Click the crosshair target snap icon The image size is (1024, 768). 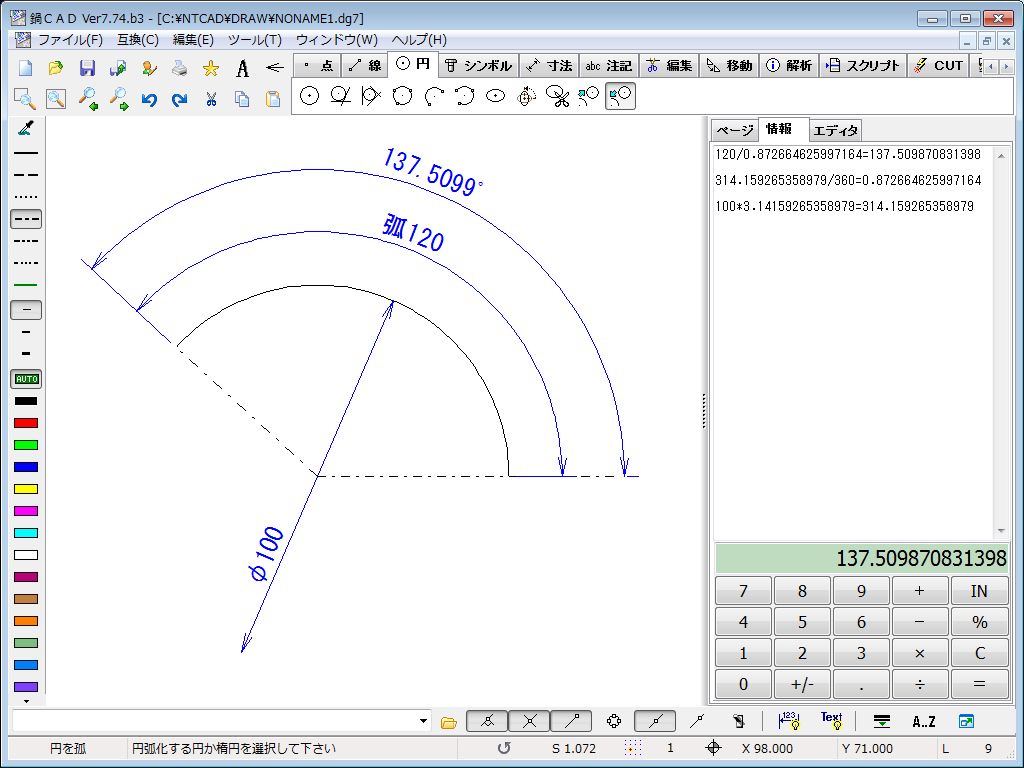click(713, 748)
